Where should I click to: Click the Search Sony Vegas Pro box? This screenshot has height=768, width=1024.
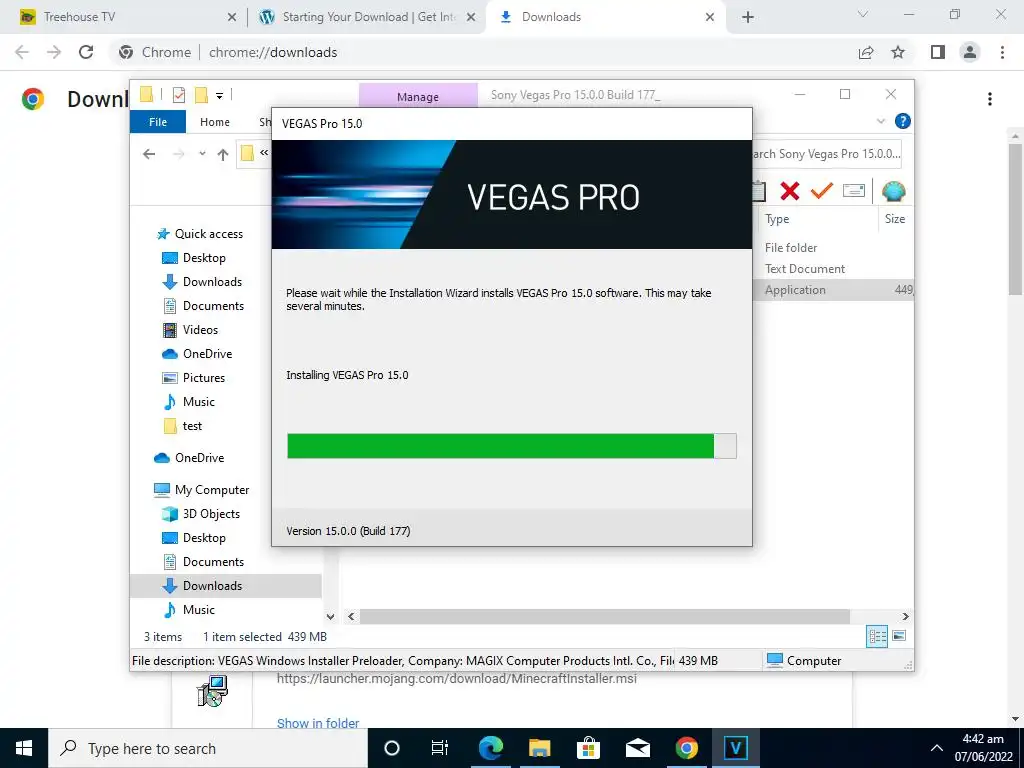tap(827, 154)
